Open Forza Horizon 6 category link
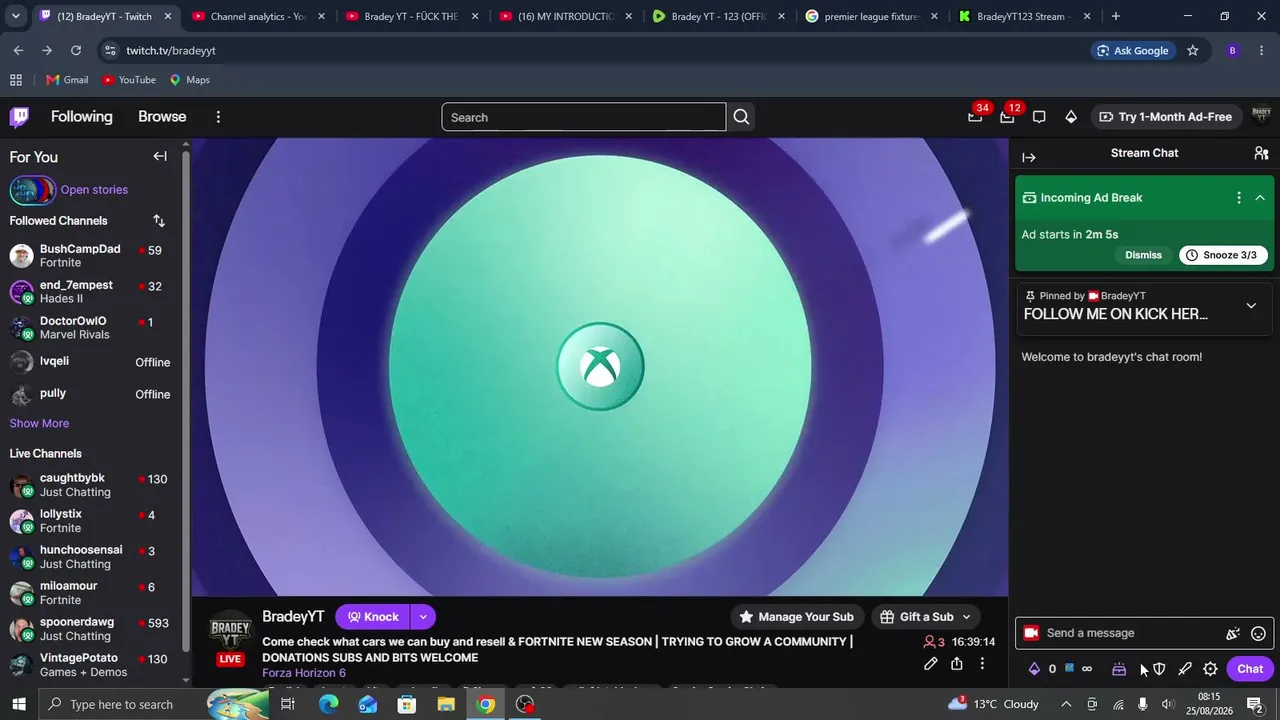Screen dimensions: 1280x720 [304, 673]
